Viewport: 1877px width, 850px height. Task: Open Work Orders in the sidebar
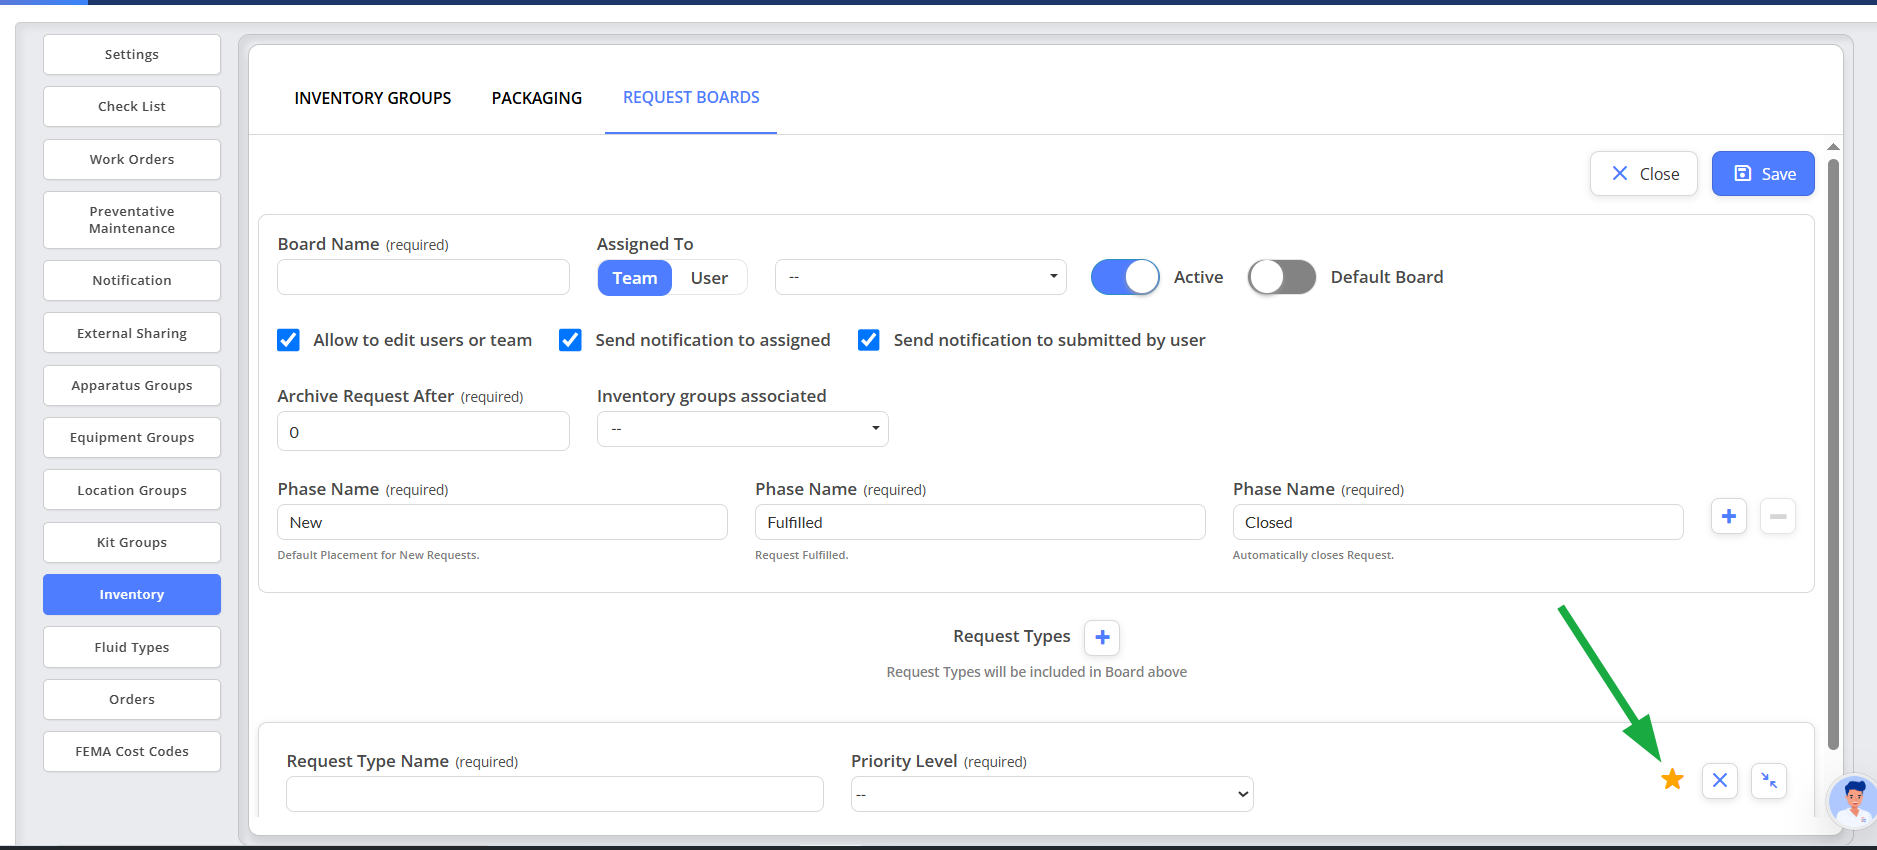click(132, 159)
